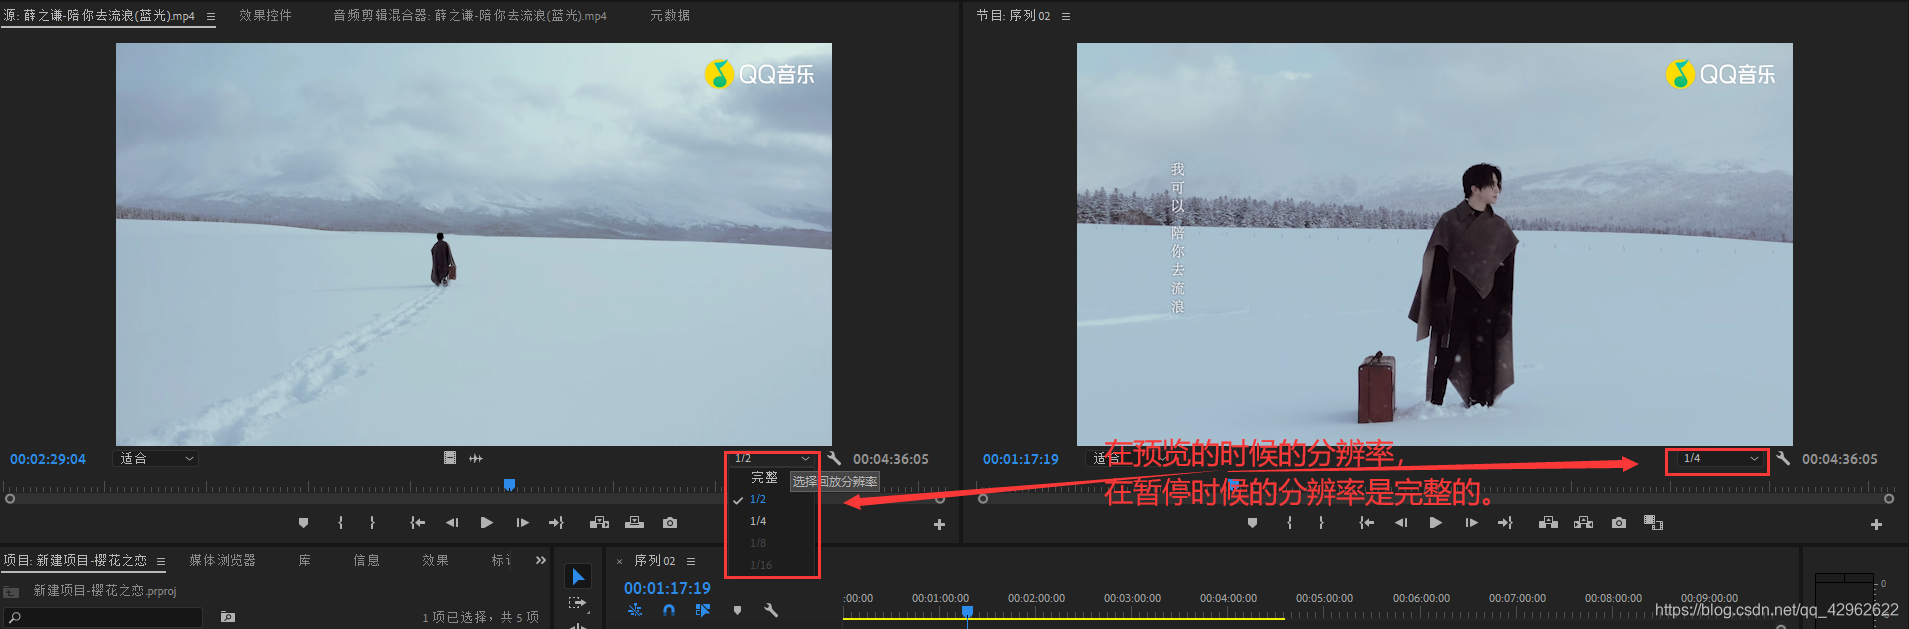Viewport: 1909px width, 629px height.
Task: Switch to 信息 tab
Action: click(x=366, y=560)
